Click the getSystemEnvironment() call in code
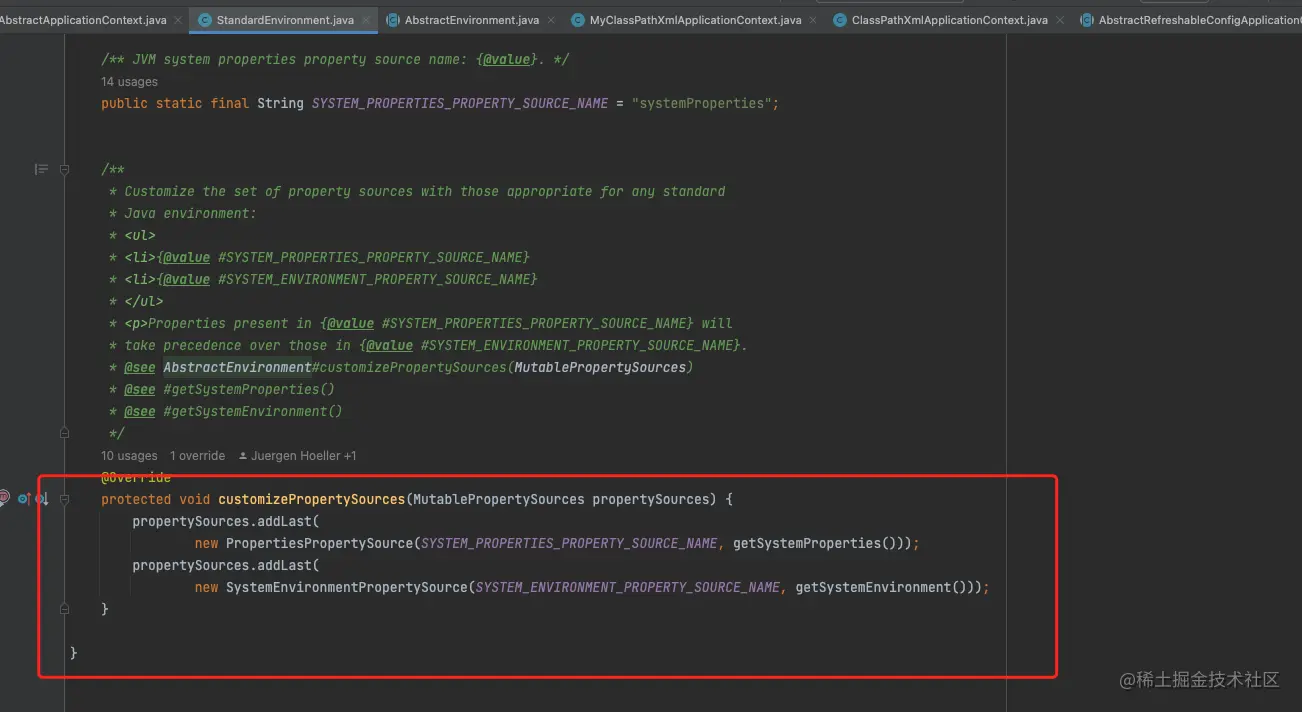 click(881, 587)
